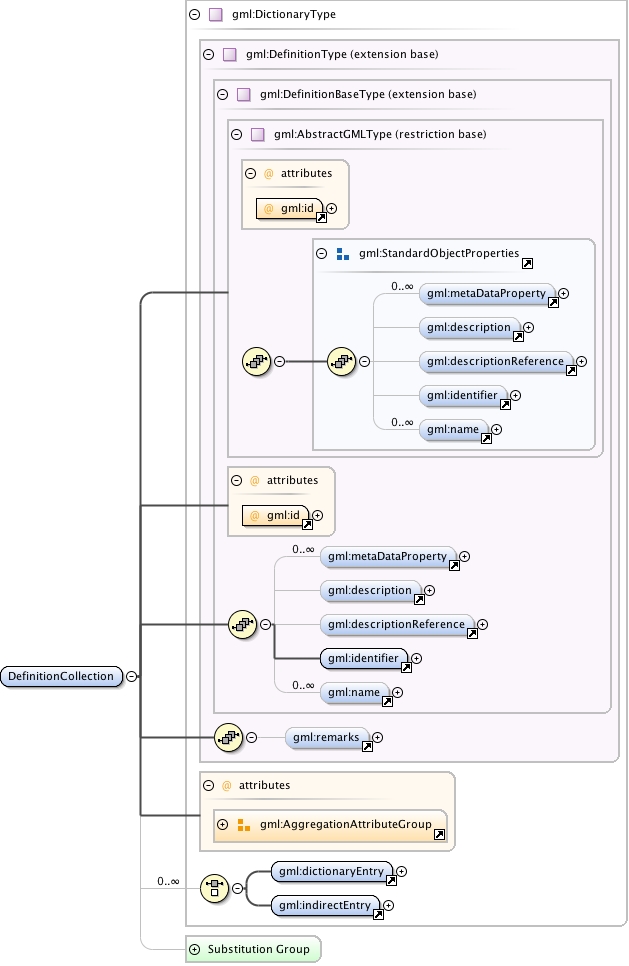Screen dimensions: 629x966
Task: Collapse the attributes box containing gml:AggregationAttributeGroup
Action: [x=209, y=785]
